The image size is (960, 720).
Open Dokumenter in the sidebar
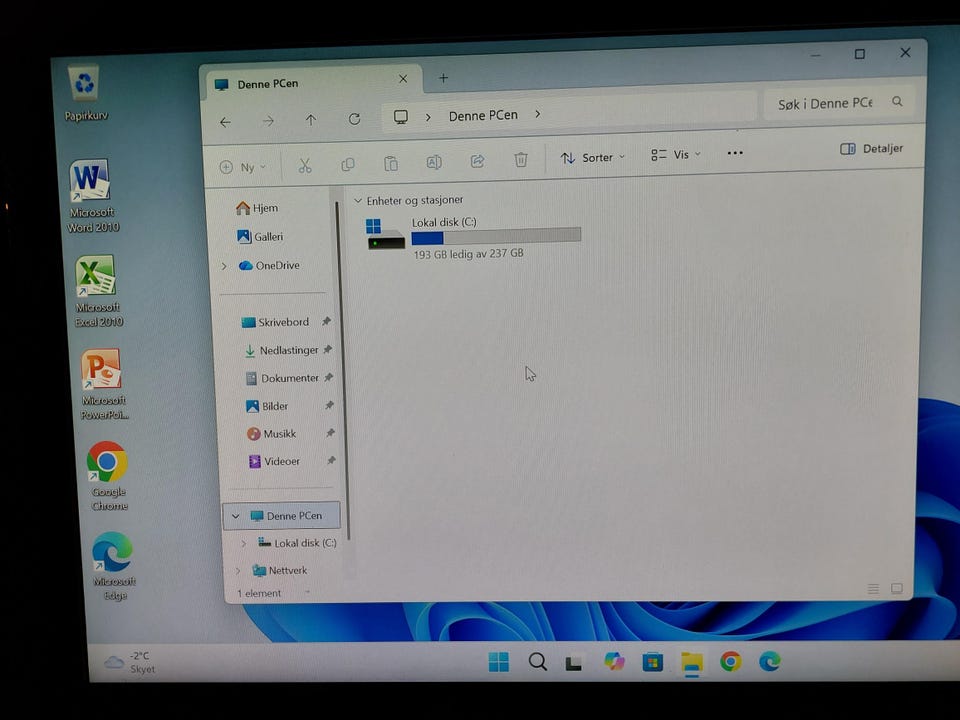pos(282,378)
